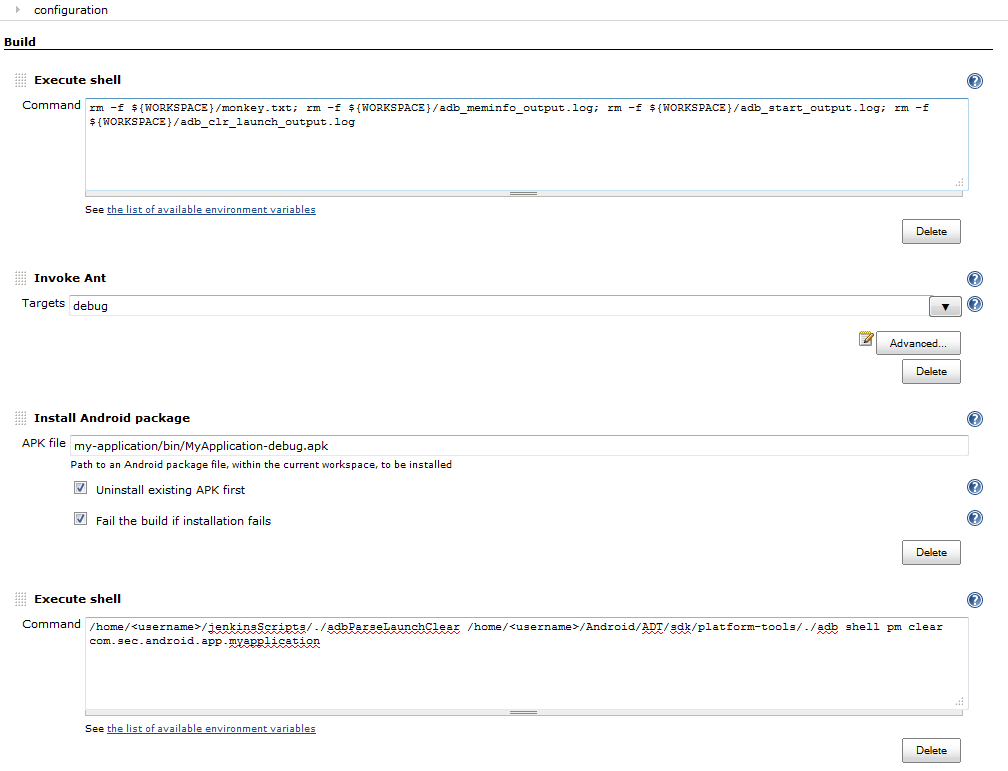This screenshot has height=771, width=1008.
Task: Delete the adbParseLaunchClear Execute shell step
Action: 931,750
